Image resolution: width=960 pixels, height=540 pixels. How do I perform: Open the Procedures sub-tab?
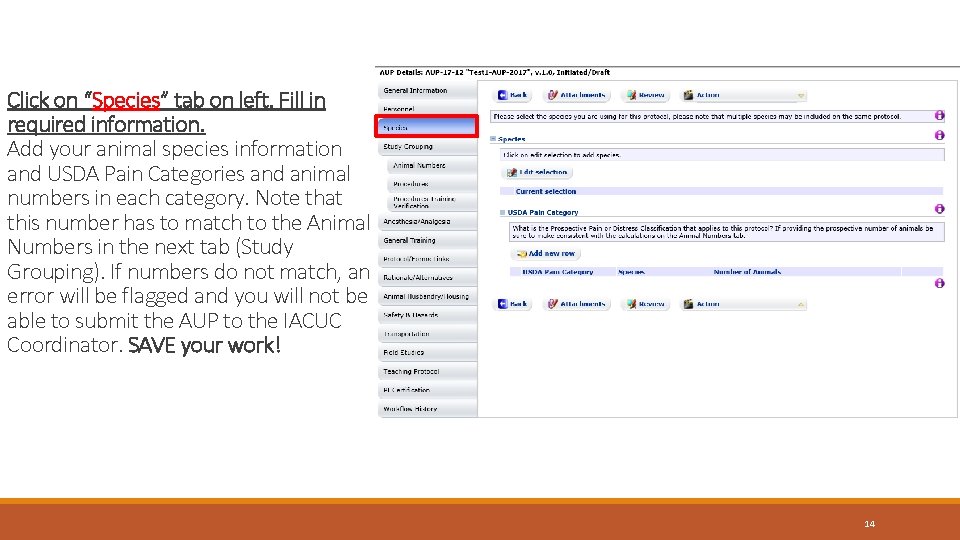pos(432,184)
